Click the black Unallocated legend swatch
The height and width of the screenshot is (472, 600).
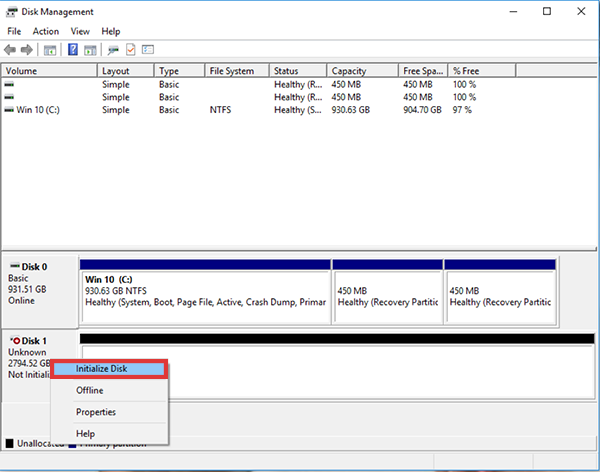tap(10, 444)
